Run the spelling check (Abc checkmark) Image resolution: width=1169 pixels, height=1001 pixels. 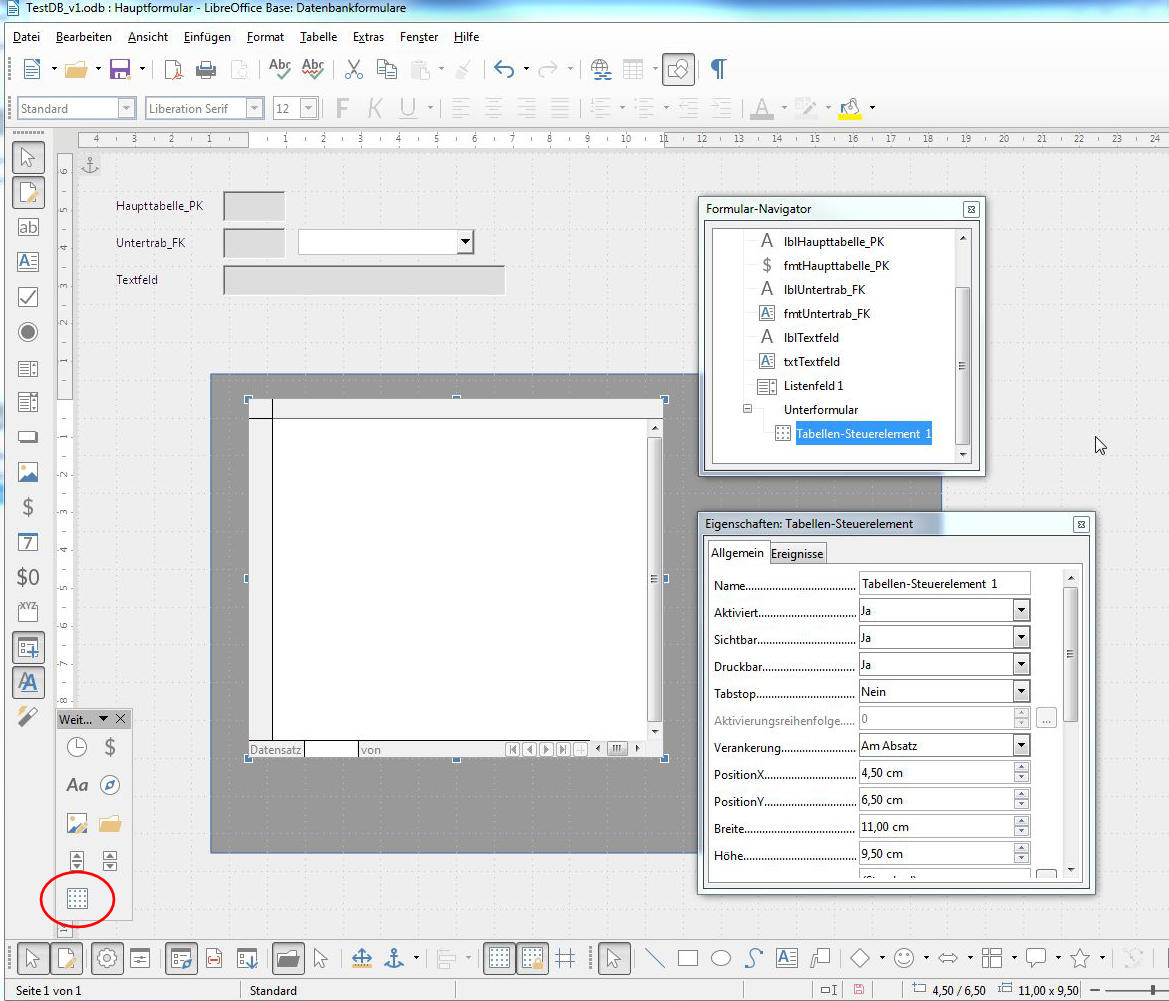pos(280,69)
